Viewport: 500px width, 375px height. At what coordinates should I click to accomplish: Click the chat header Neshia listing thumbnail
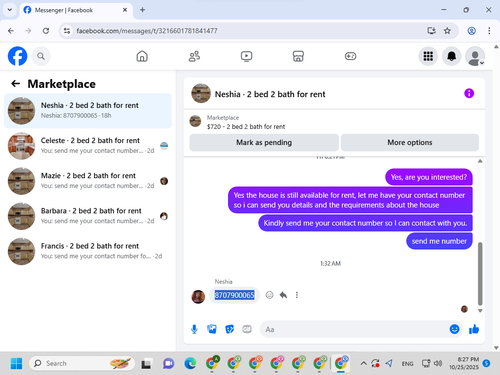pos(201,93)
